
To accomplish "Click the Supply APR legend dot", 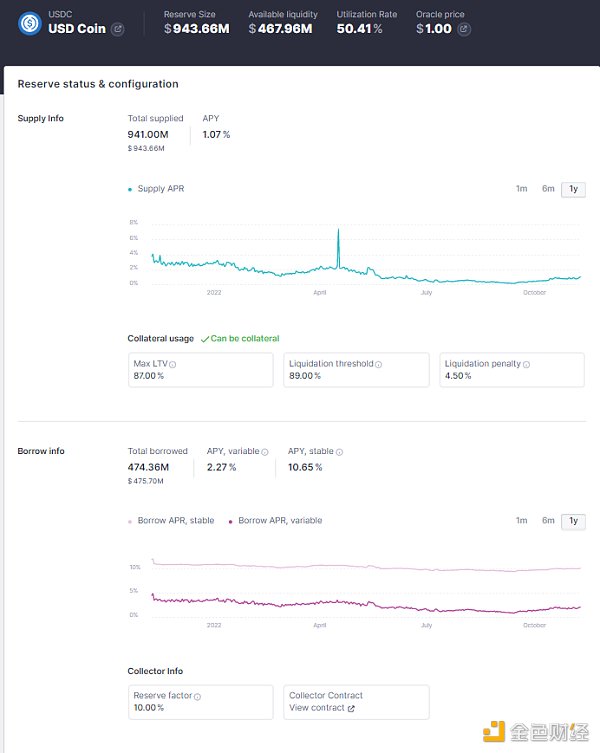I will click(x=130, y=190).
